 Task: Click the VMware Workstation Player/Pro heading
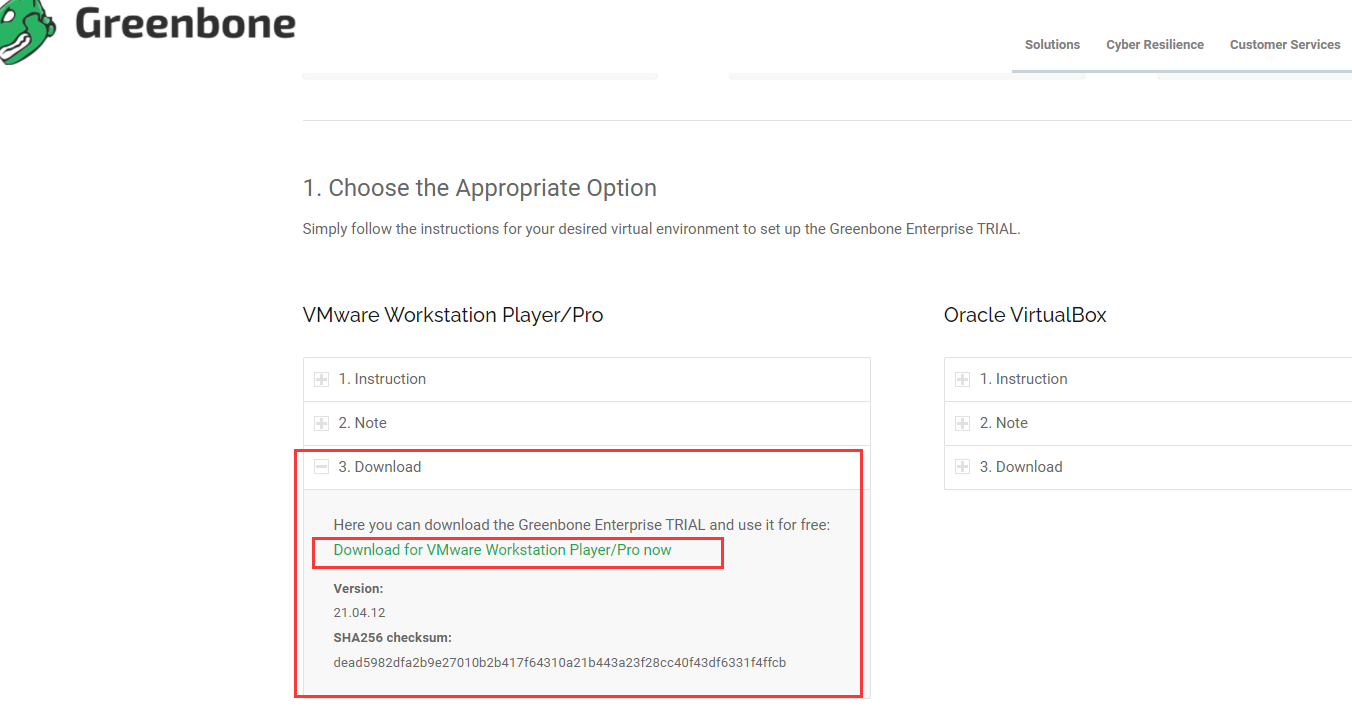click(x=453, y=315)
